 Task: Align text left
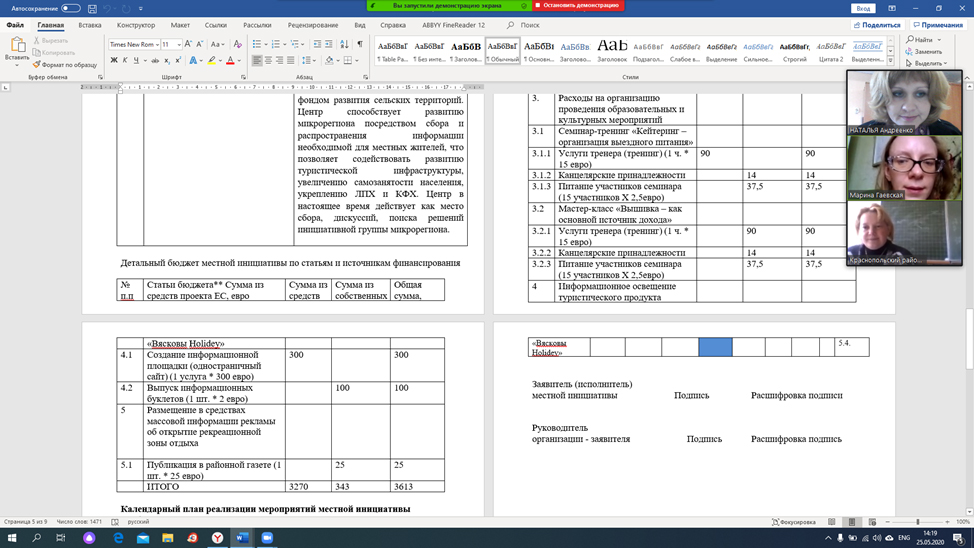257,61
